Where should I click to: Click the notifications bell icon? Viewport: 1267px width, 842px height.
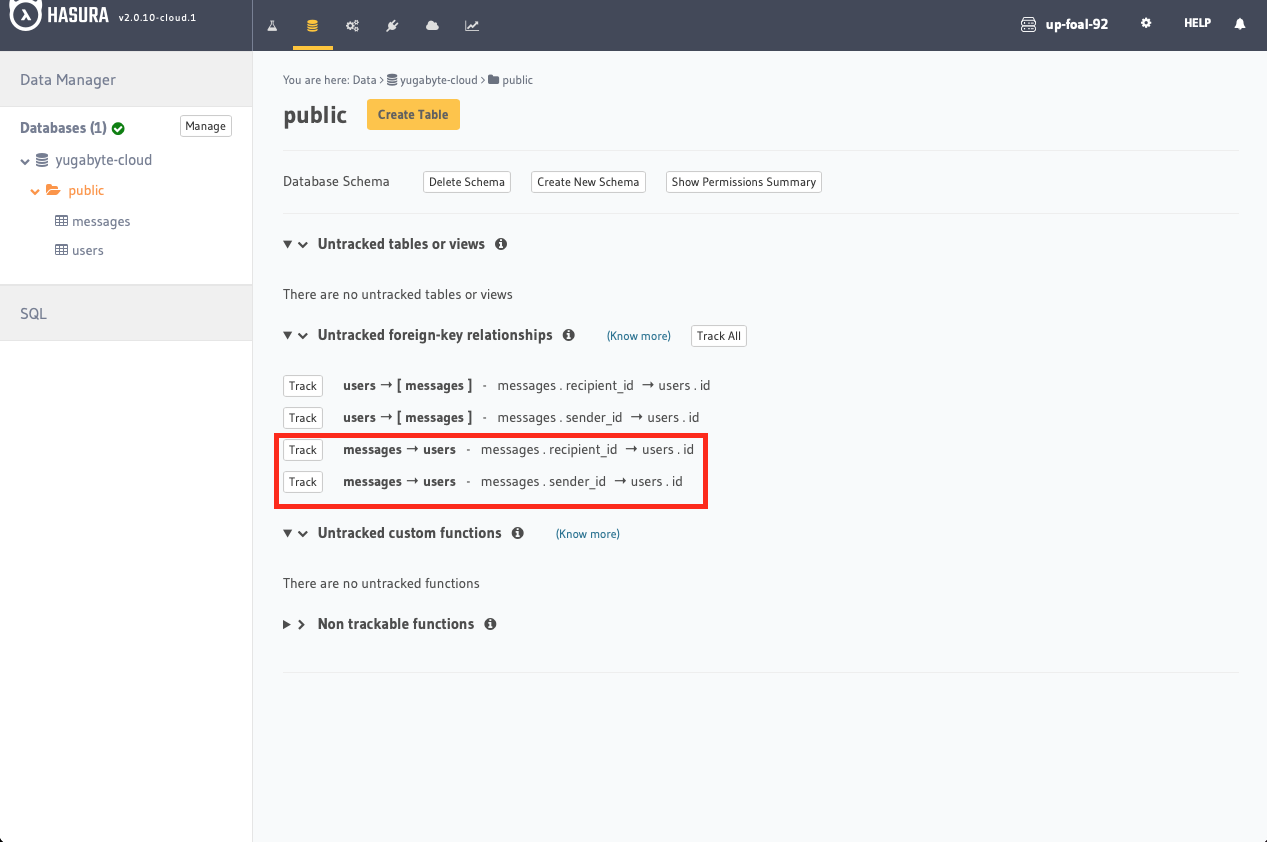pyautogui.click(x=1240, y=23)
